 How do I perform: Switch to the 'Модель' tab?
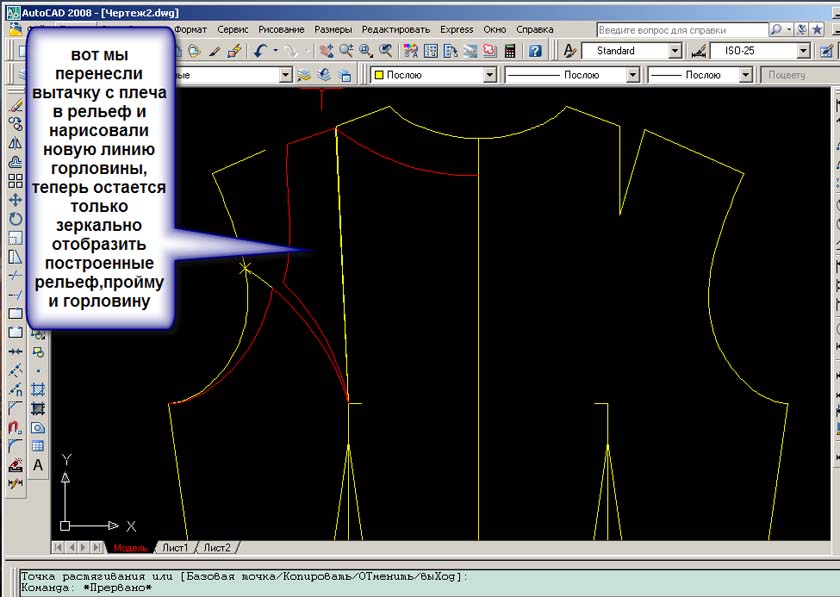click(x=130, y=548)
